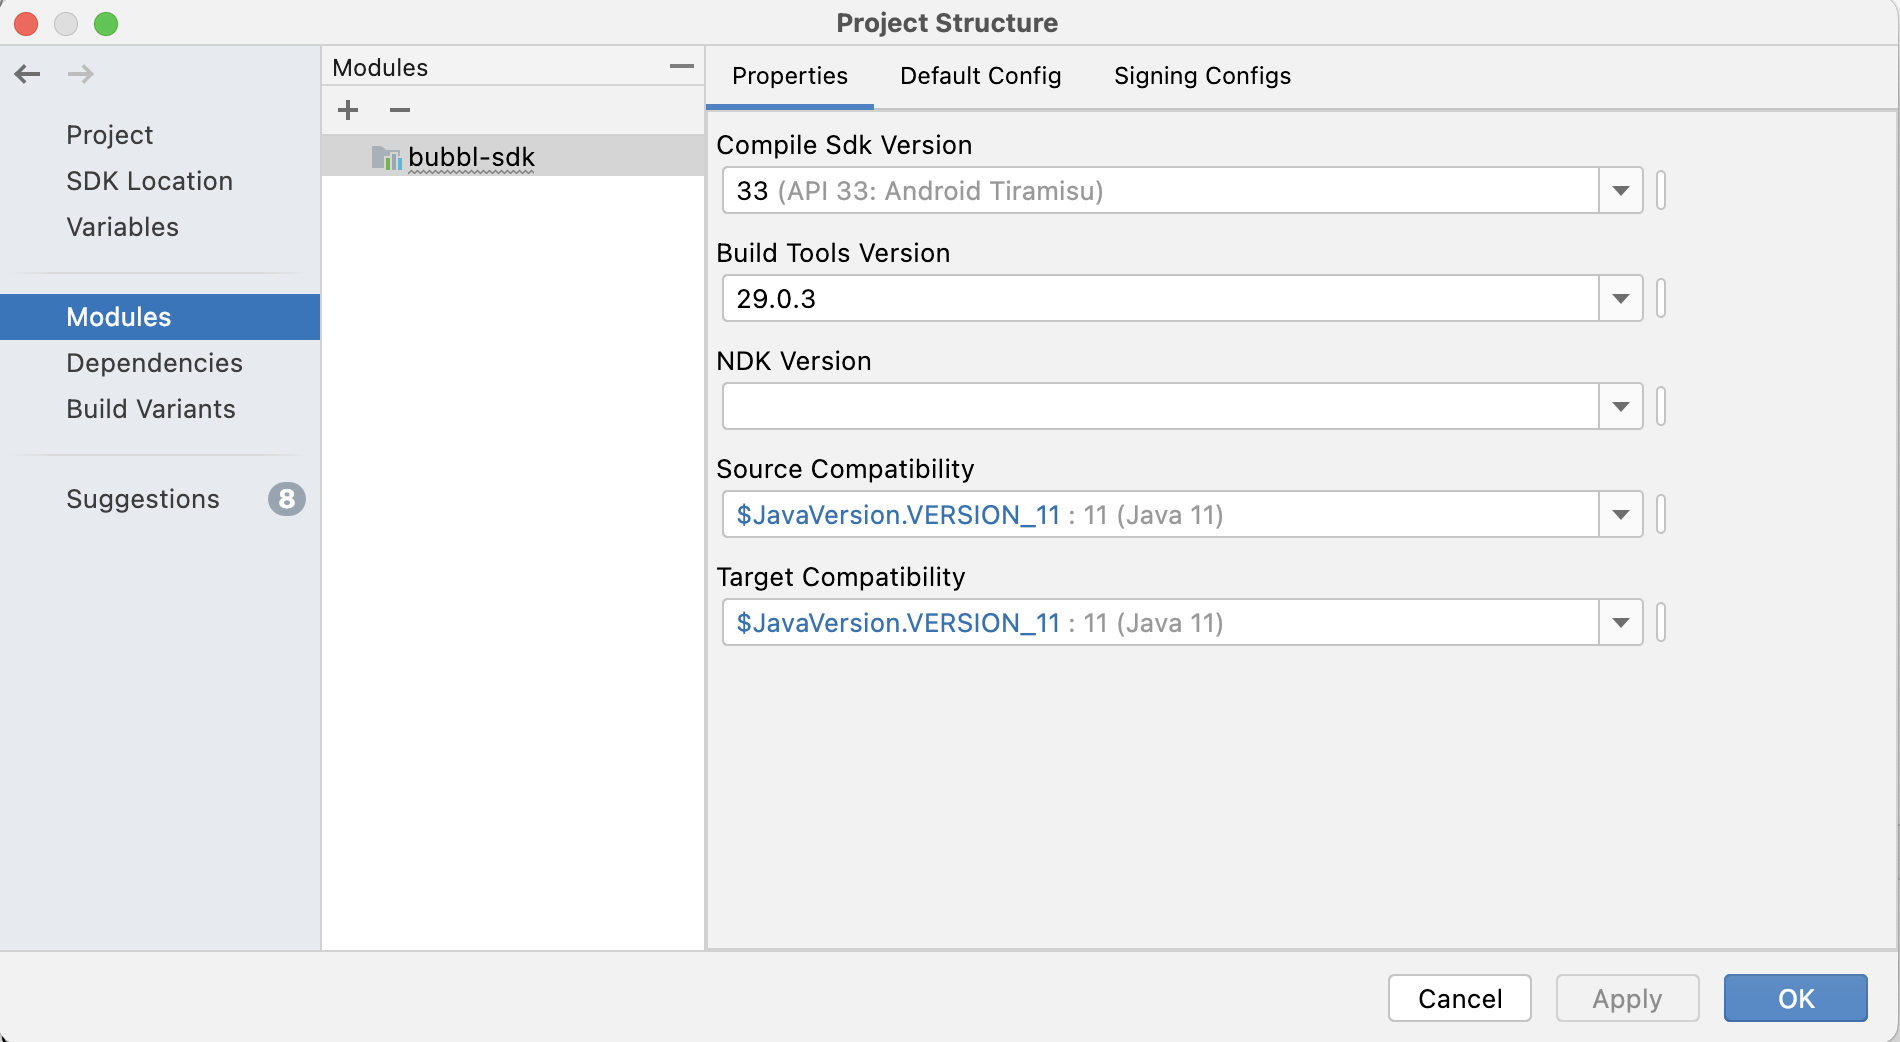Open Build Variants section
Viewport: 1900px width, 1042px height.
click(x=151, y=409)
